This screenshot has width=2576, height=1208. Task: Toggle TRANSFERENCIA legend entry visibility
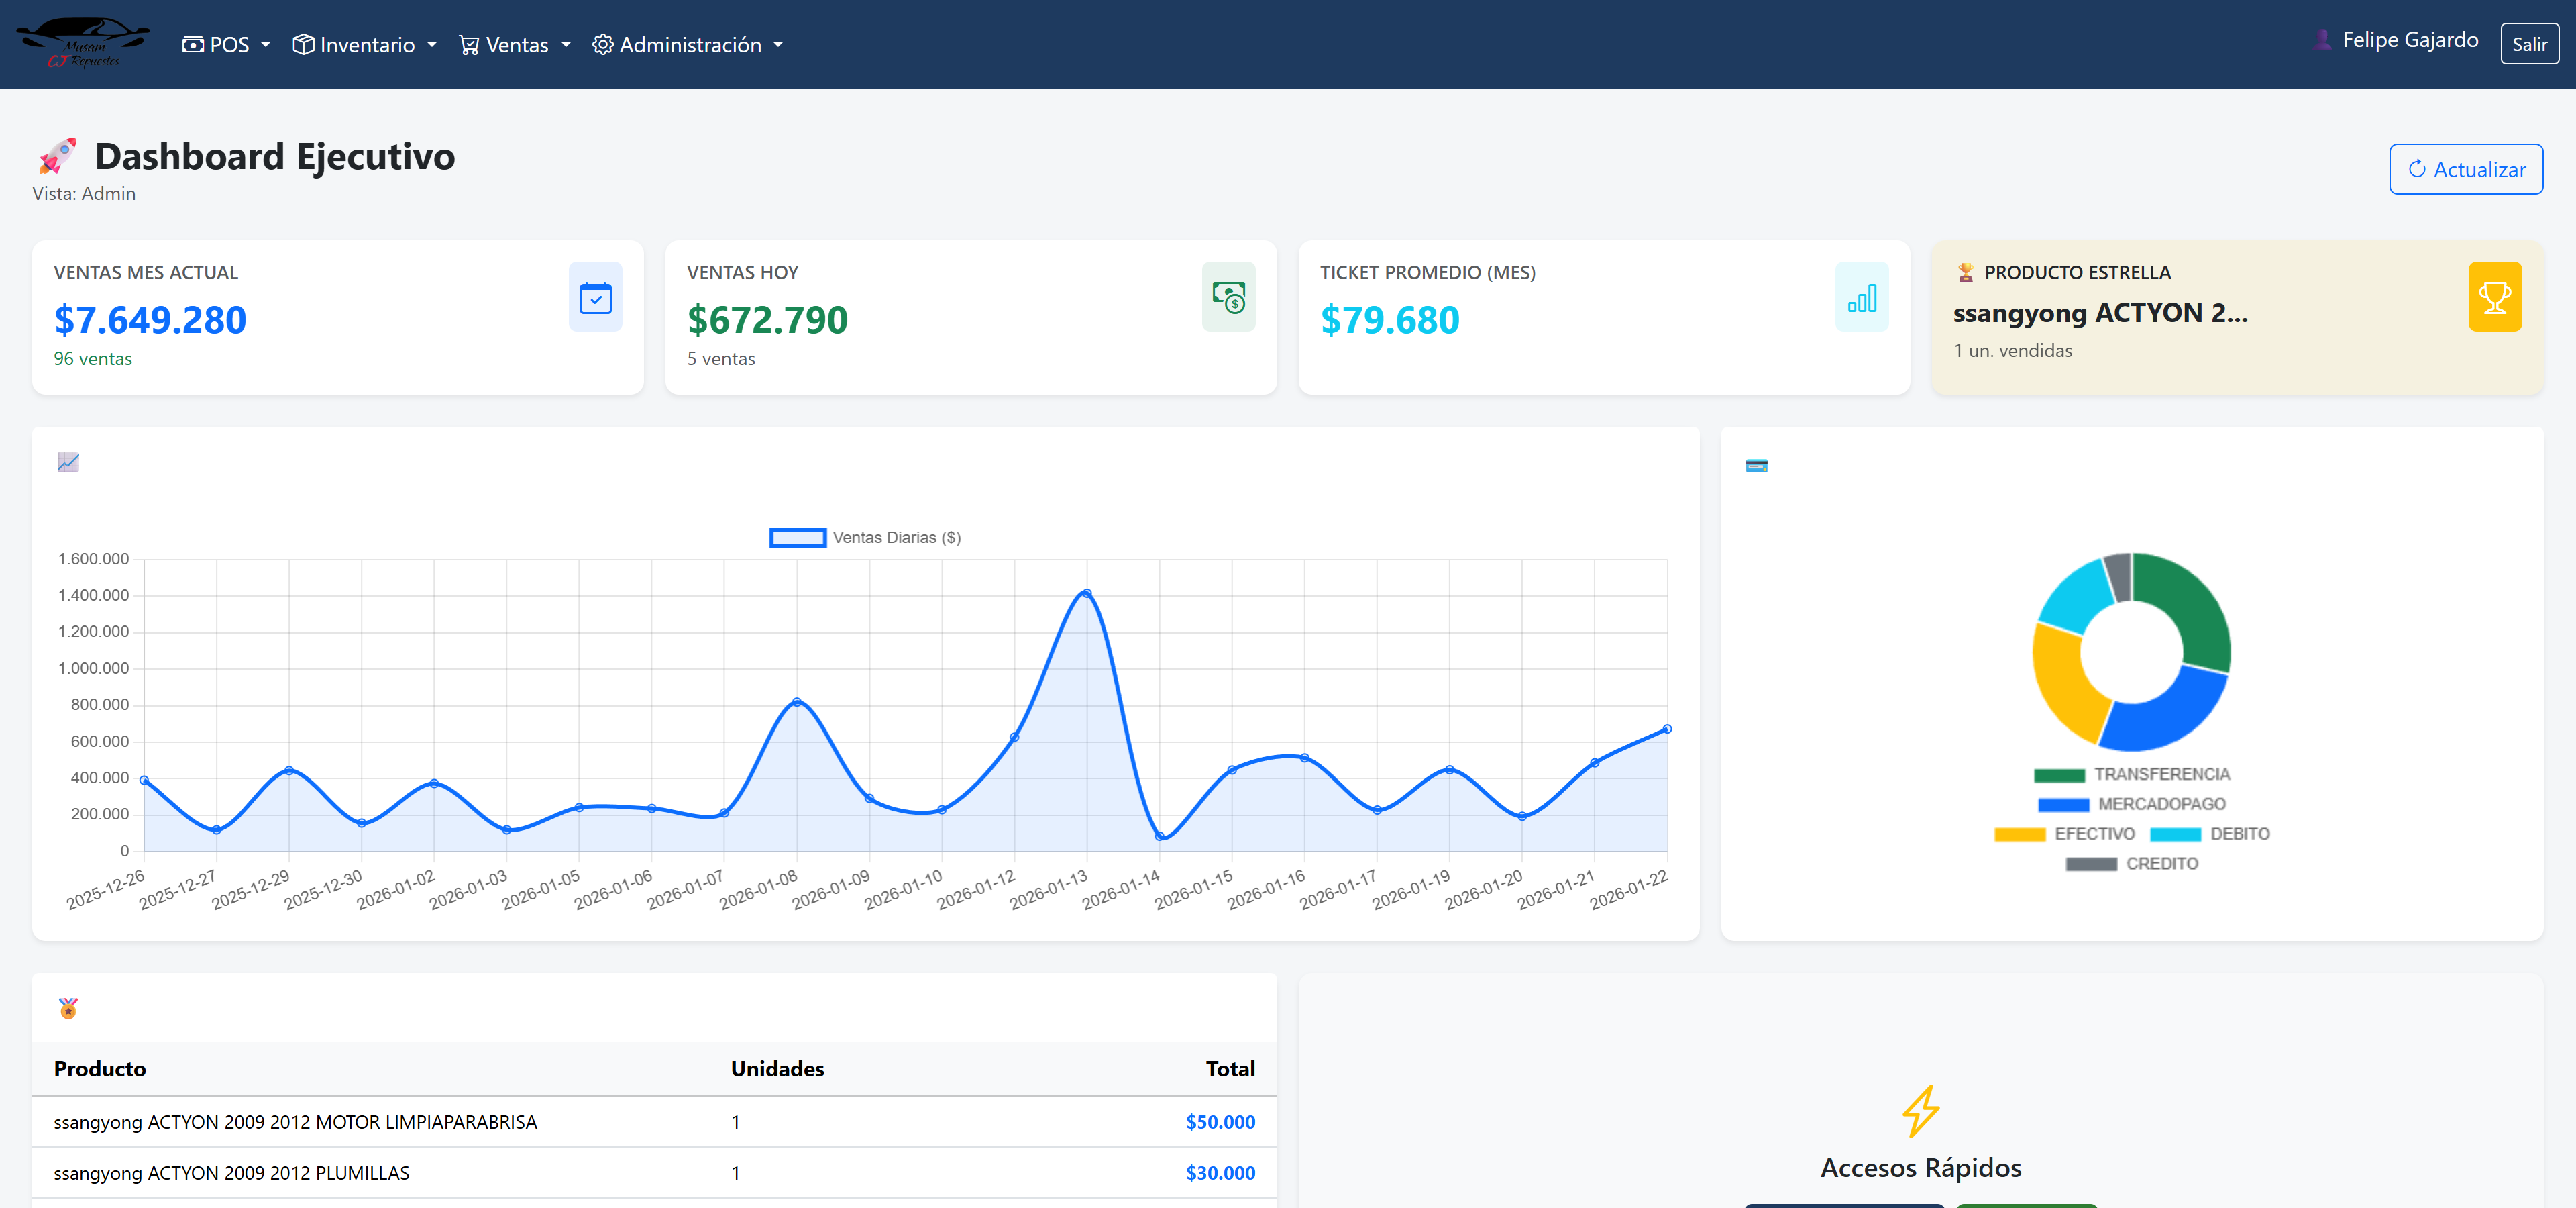(x=2132, y=775)
